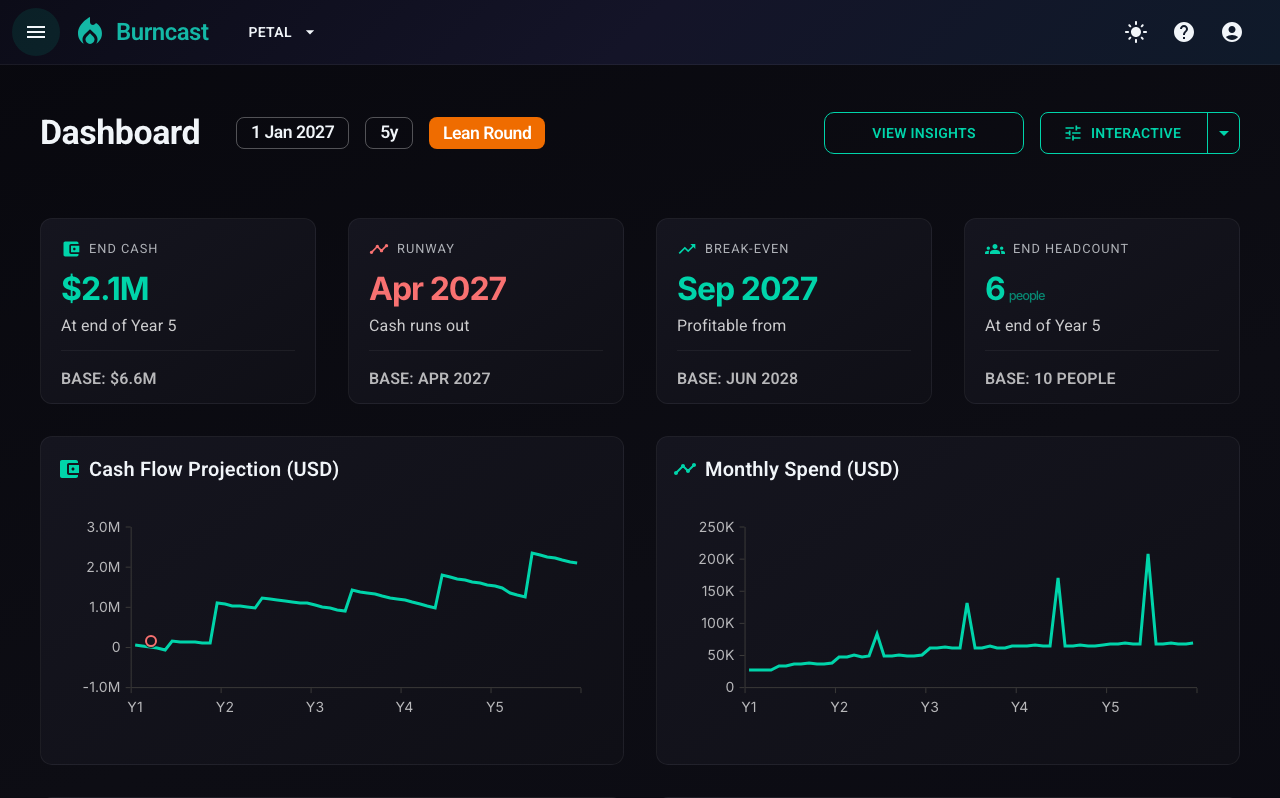Click the BASE: $6.6M text
Viewport: 1280px width, 798px height.
(x=108, y=379)
